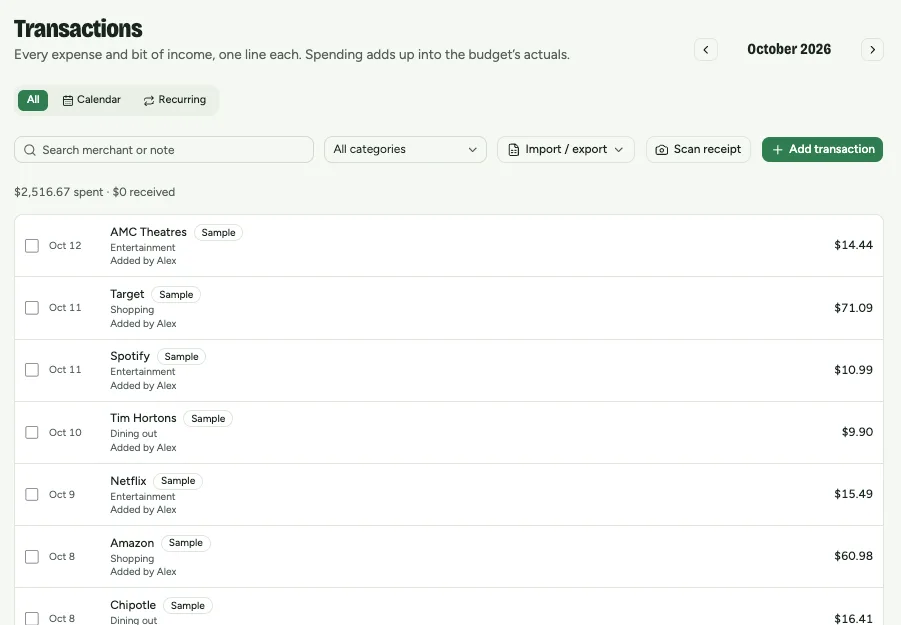Click the document icon on Import / export
901x625 pixels.
tap(514, 150)
